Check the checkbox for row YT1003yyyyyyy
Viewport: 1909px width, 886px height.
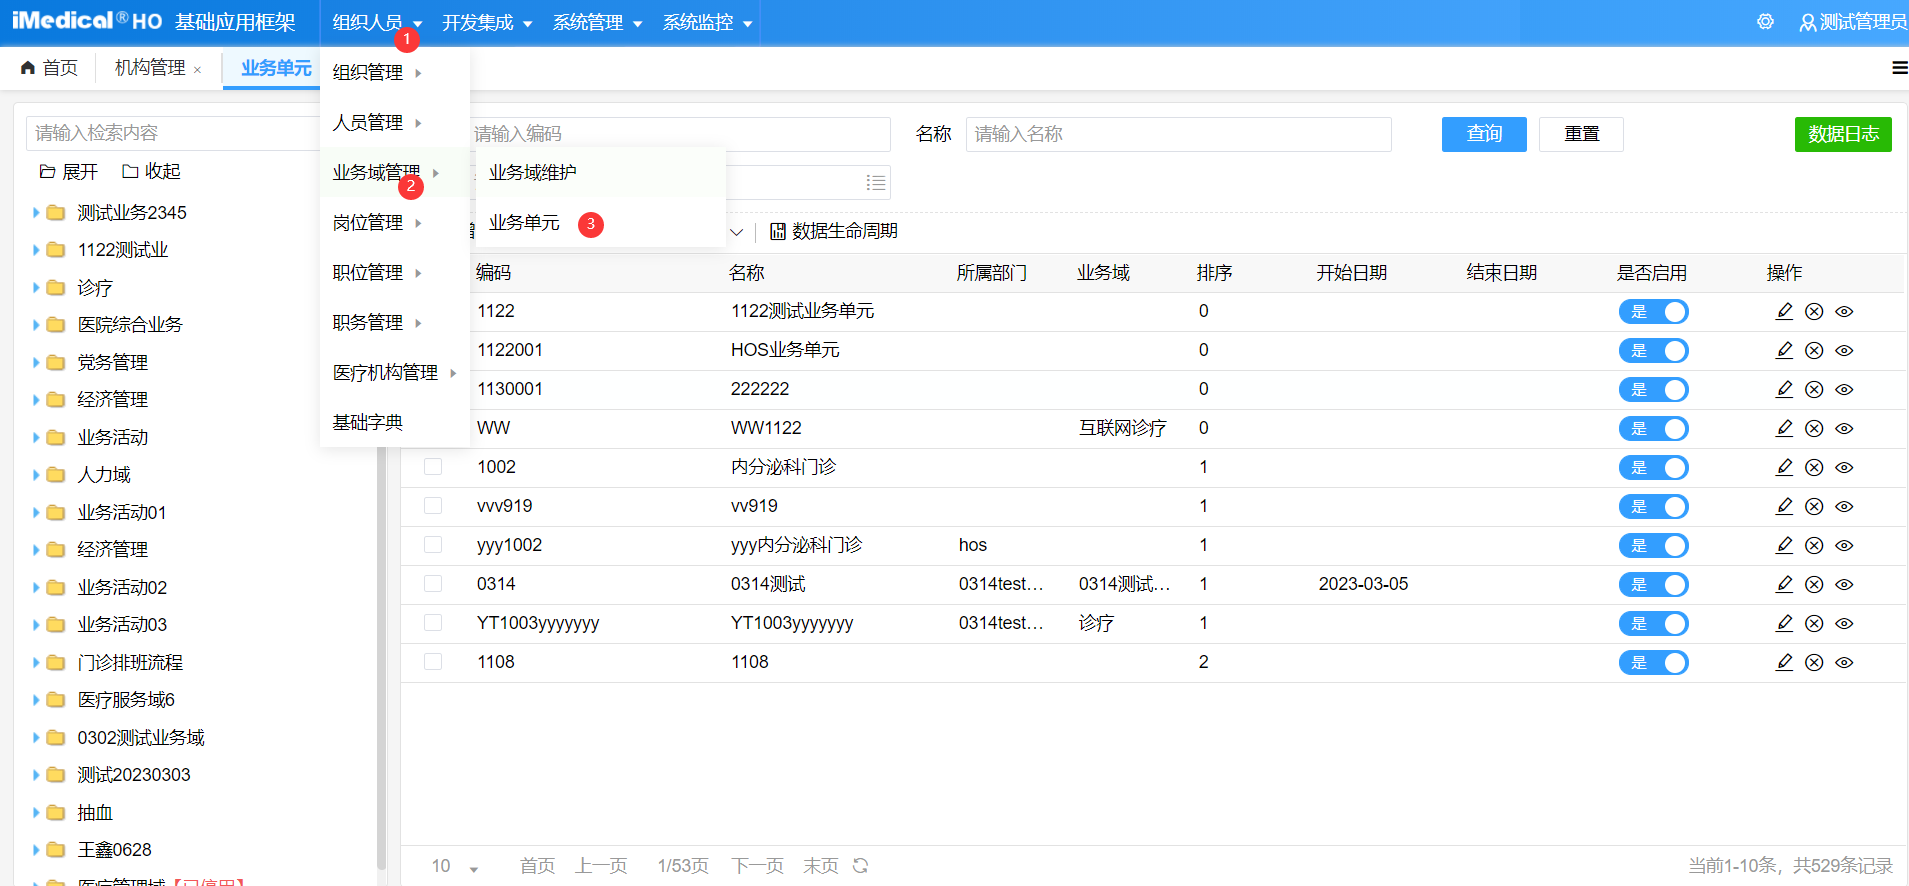(x=433, y=622)
